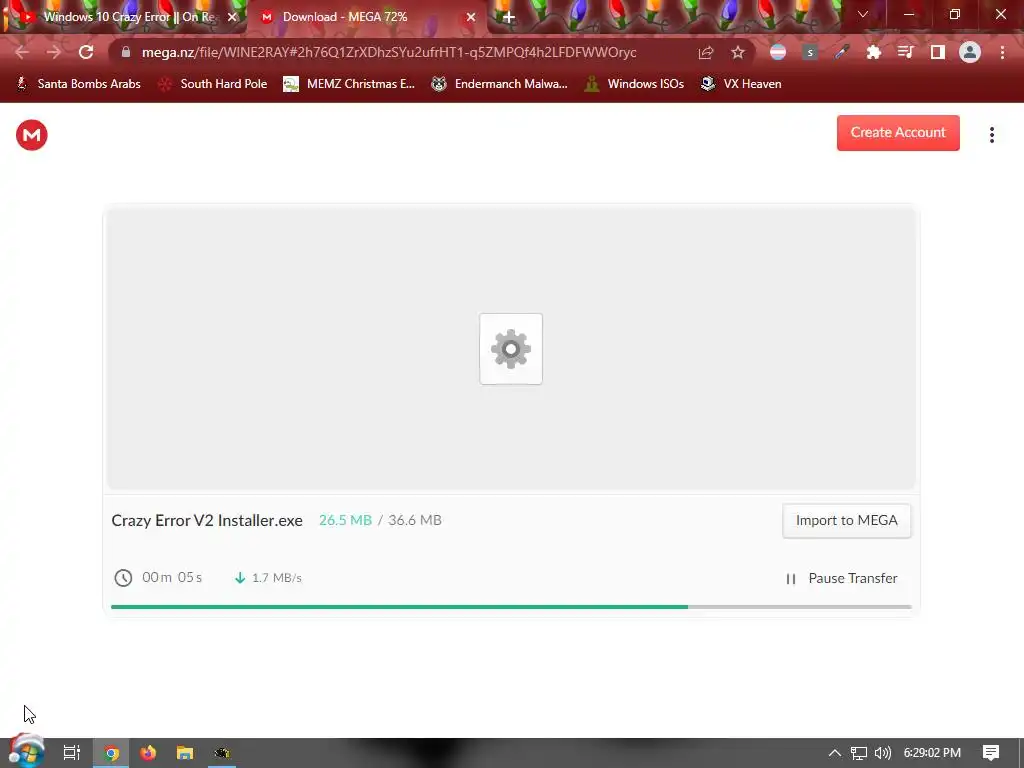Click the 6:29:02 PM clock

pos(932,753)
